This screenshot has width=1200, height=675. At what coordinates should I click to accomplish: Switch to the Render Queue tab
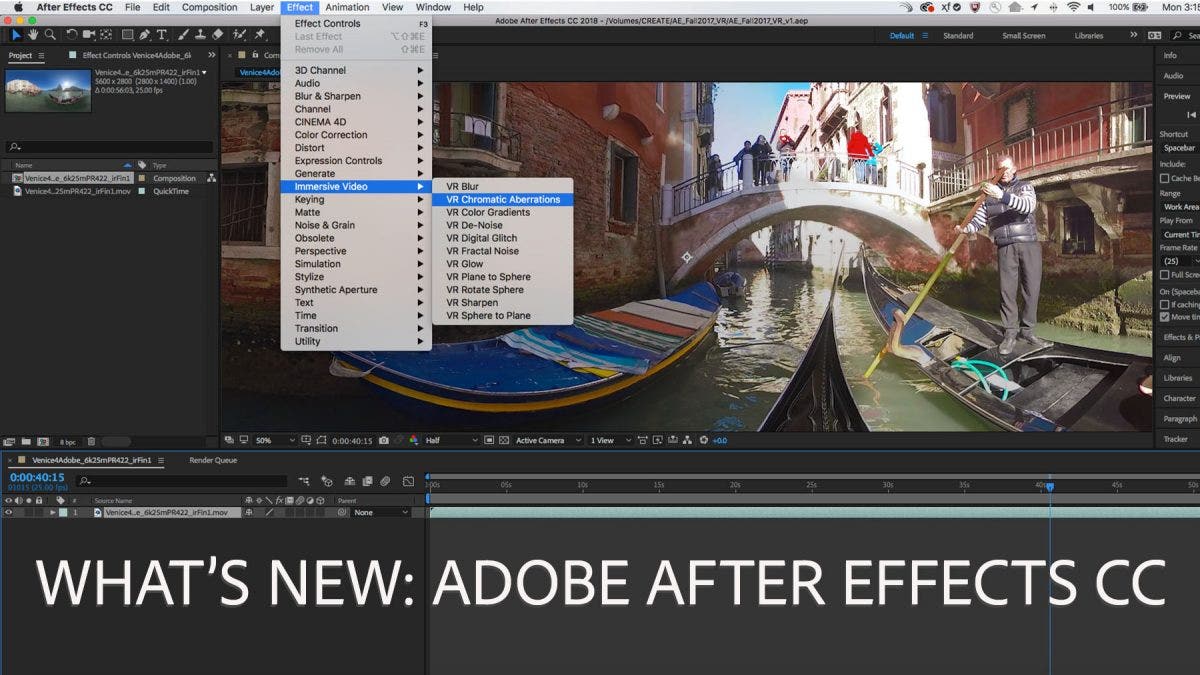(213, 458)
